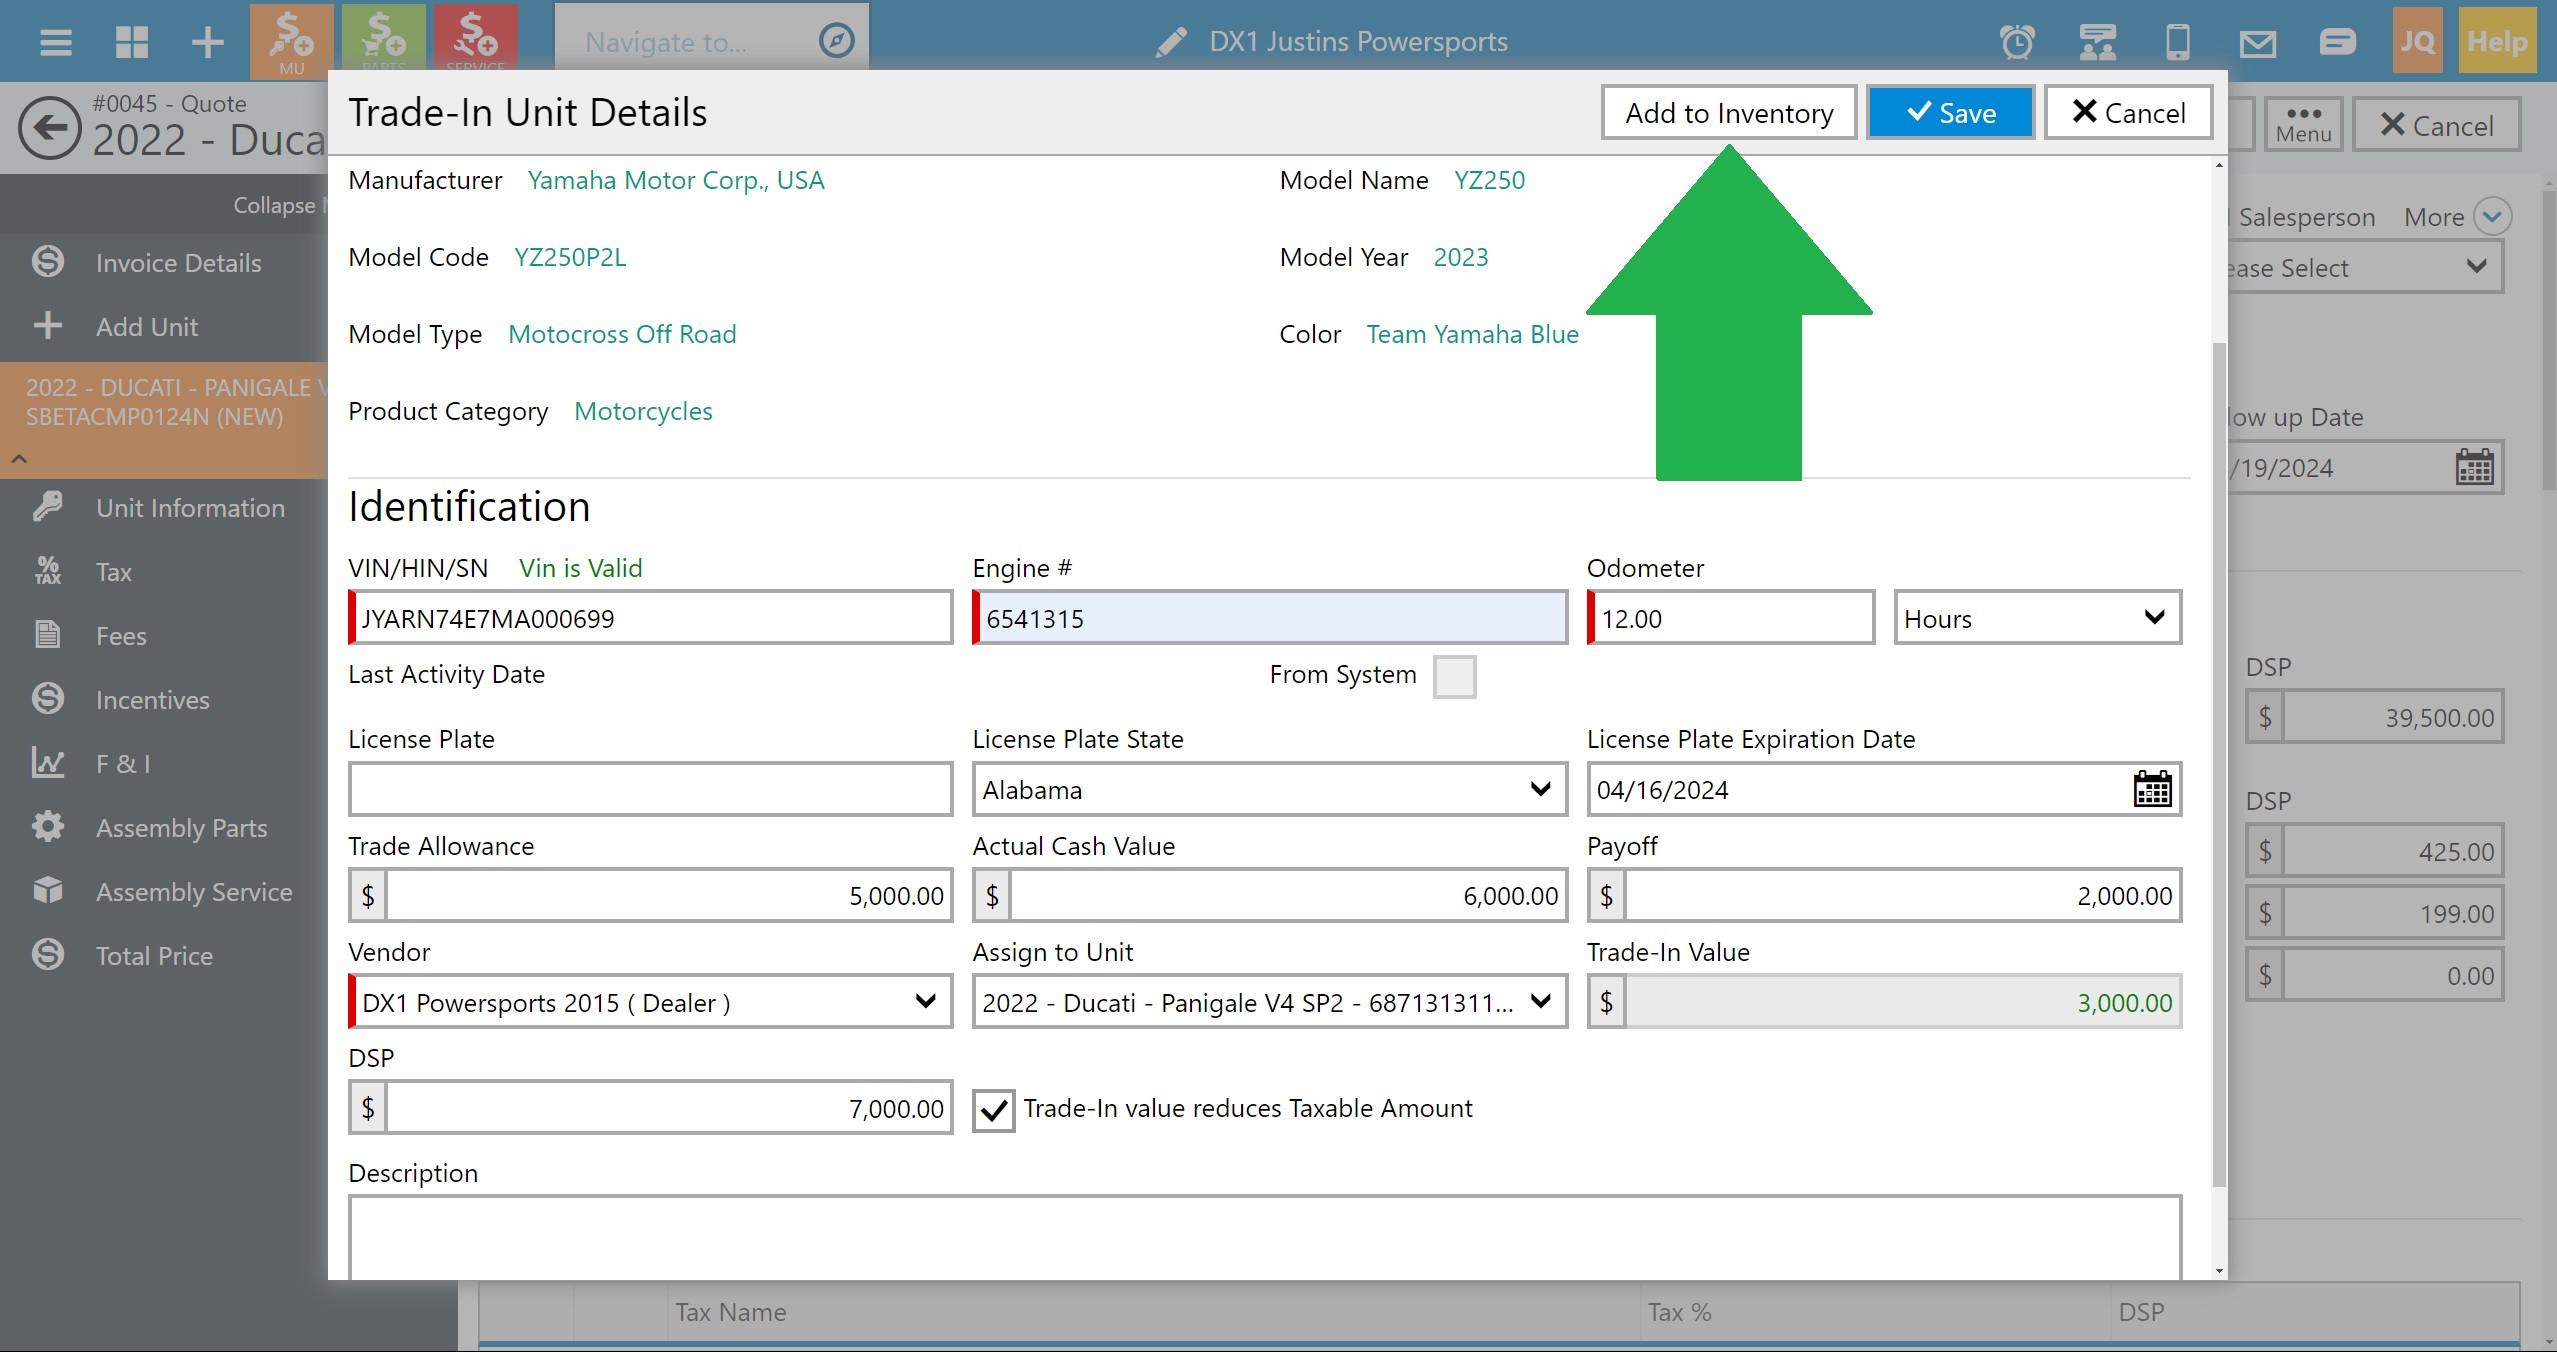This screenshot has height=1352, width=2557.
Task: Click the grid dashboard icon
Action: [x=131, y=42]
